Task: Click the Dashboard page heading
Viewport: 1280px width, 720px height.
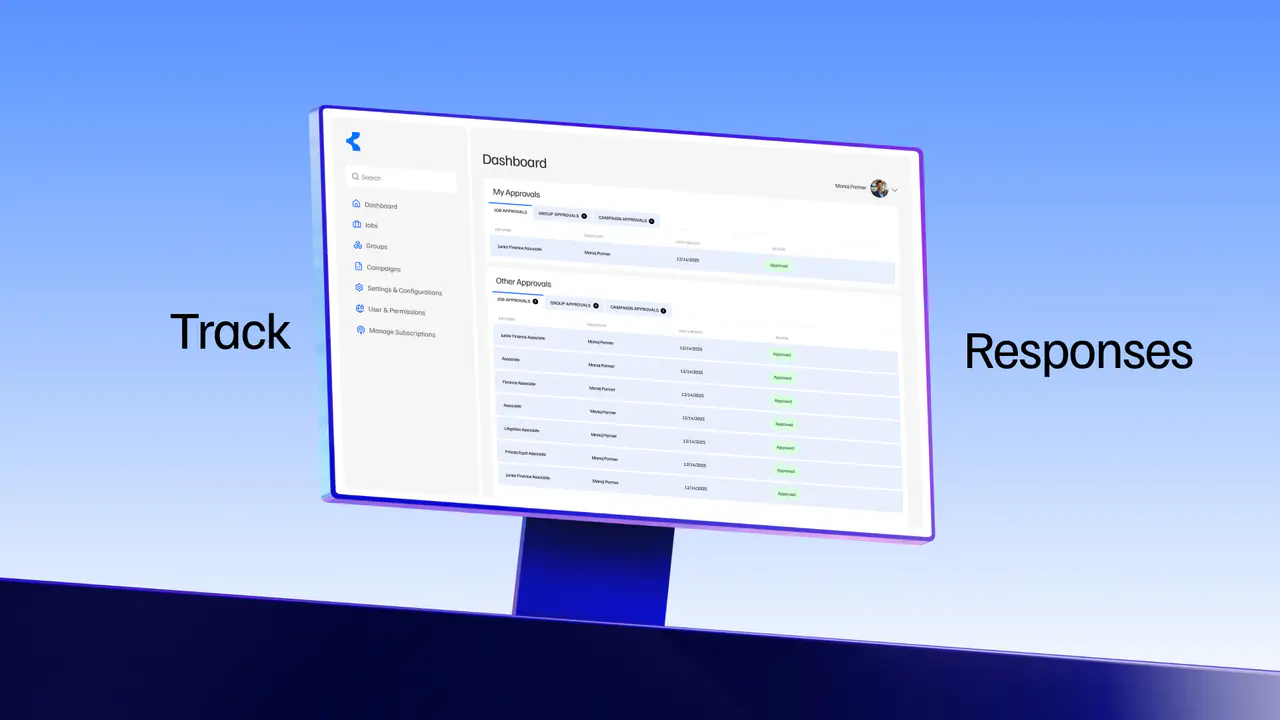Action: [514, 161]
